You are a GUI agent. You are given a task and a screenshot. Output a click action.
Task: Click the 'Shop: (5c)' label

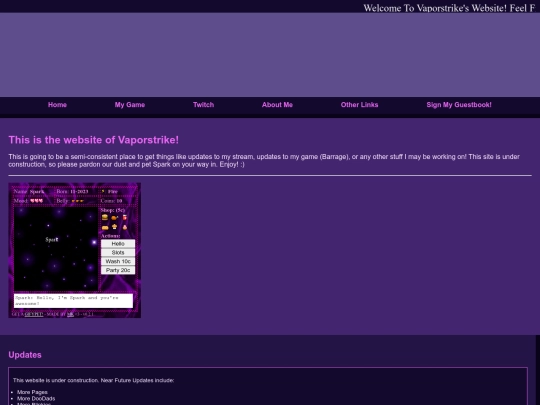(x=113, y=210)
